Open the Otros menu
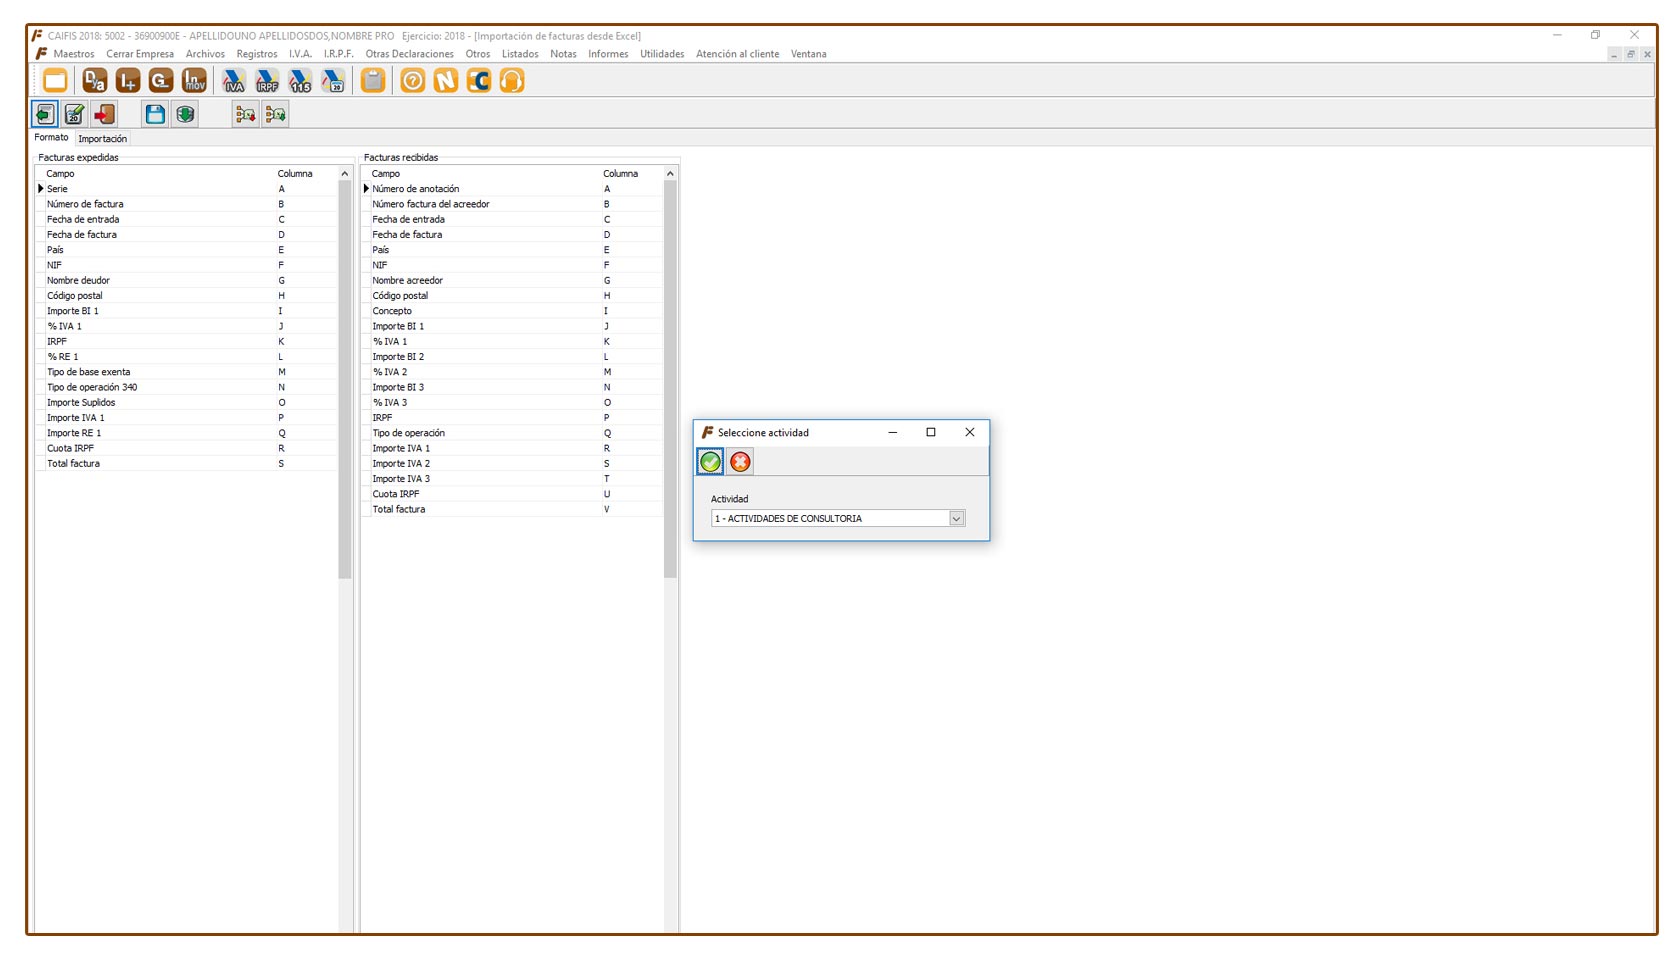 pyautogui.click(x=478, y=54)
